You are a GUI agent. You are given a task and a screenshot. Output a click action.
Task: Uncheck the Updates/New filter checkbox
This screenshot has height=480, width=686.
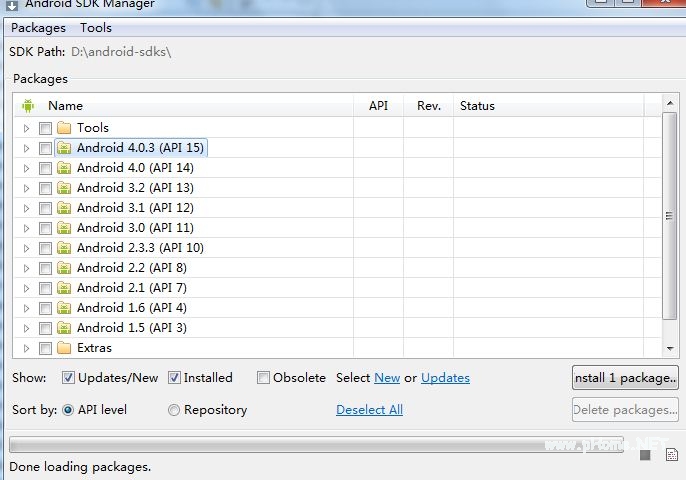click(x=68, y=378)
